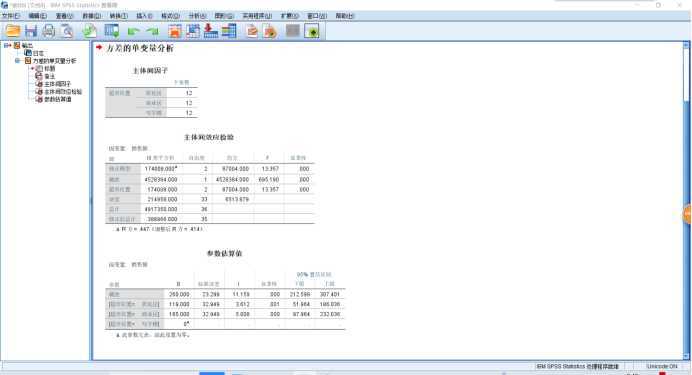Select the 4917350.000 total cell
This screenshot has height=375, width=692.
(161, 209)
